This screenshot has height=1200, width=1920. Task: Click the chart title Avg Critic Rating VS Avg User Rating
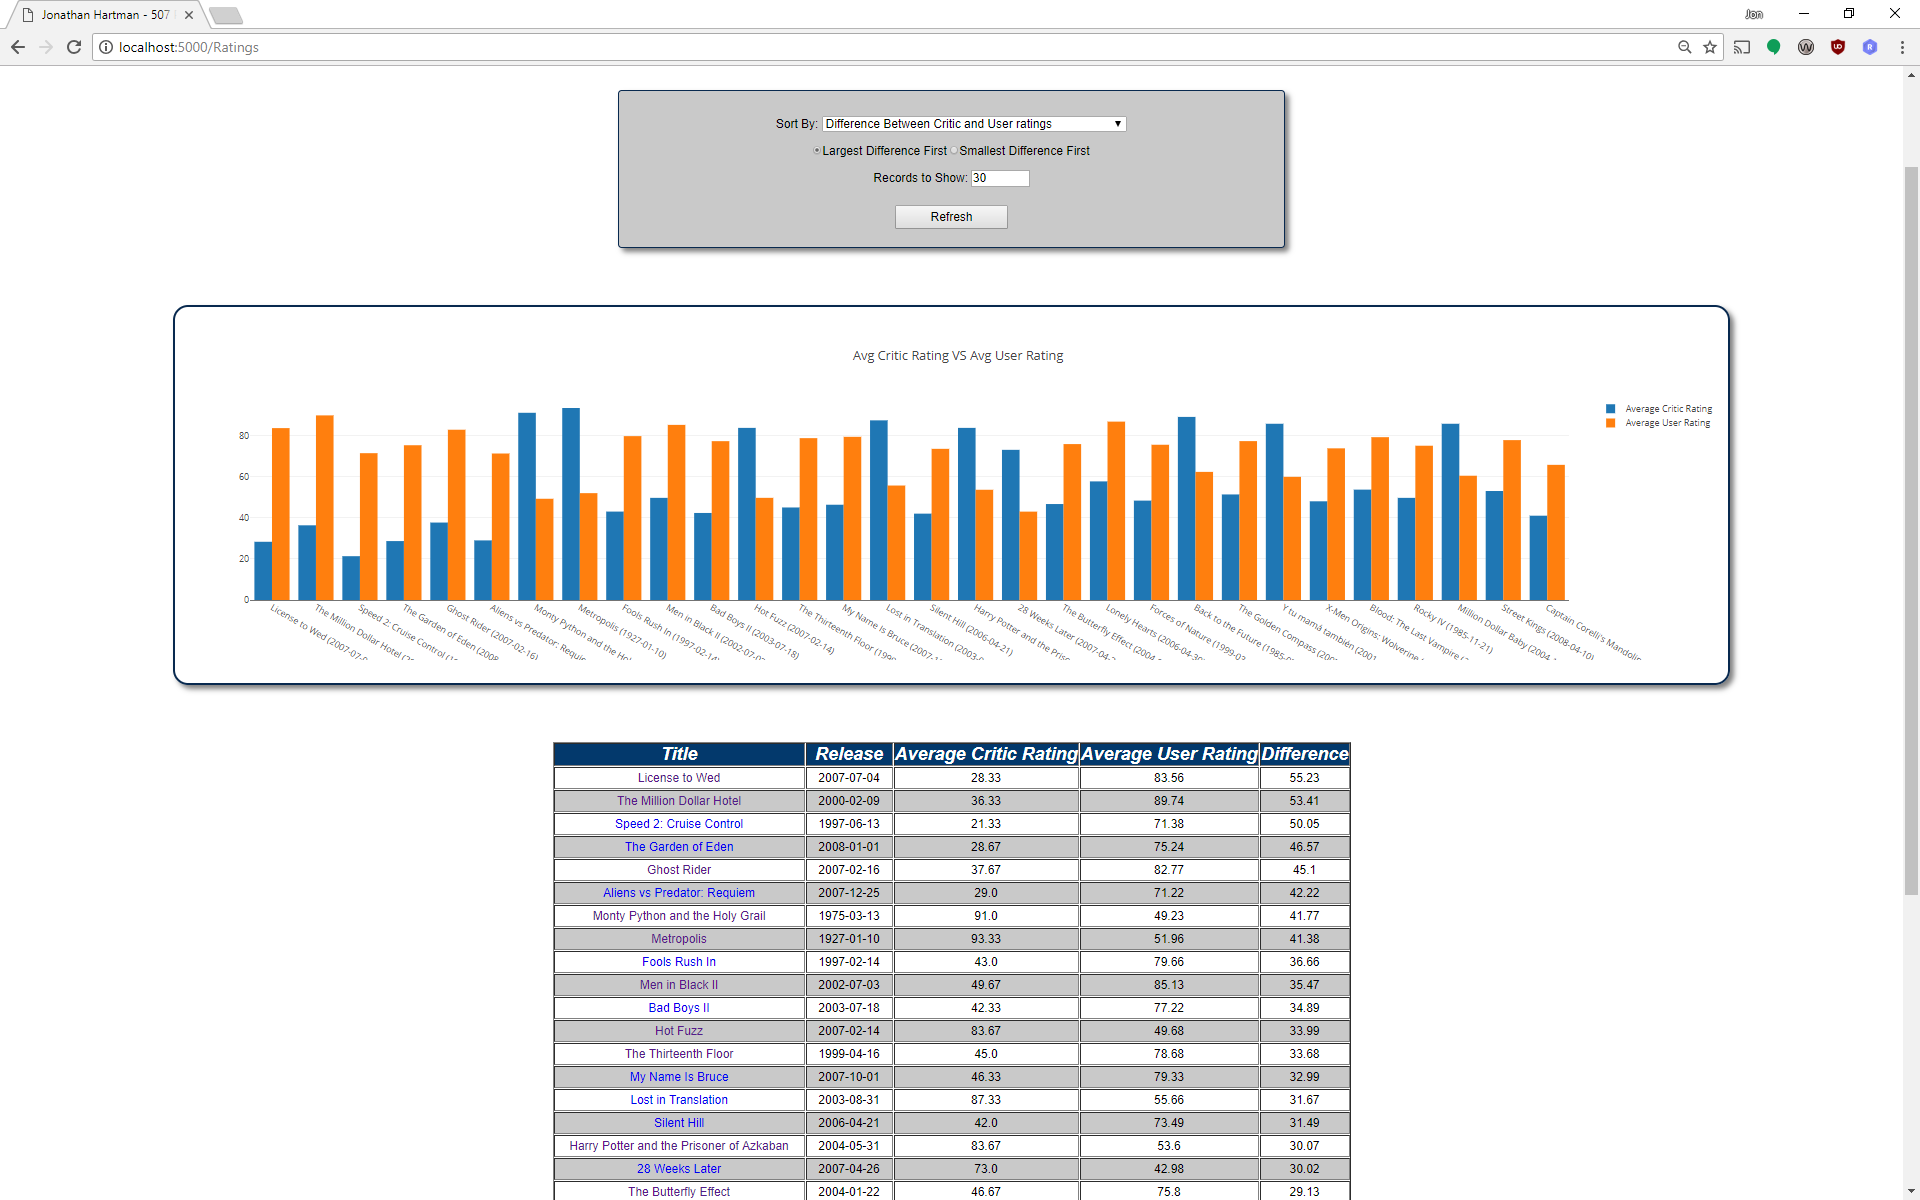pyautogui.click(x=958, y=356)
